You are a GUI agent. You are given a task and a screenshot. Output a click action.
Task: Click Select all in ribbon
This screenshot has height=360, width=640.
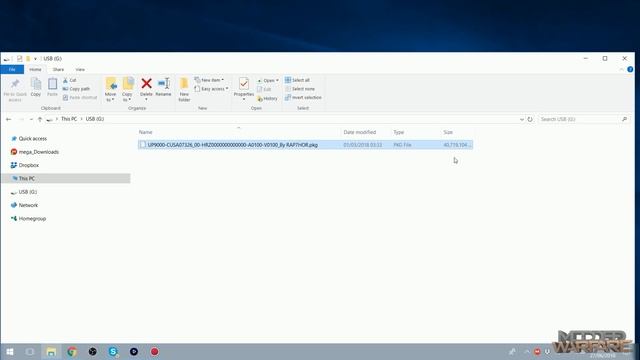pos(297,80)
